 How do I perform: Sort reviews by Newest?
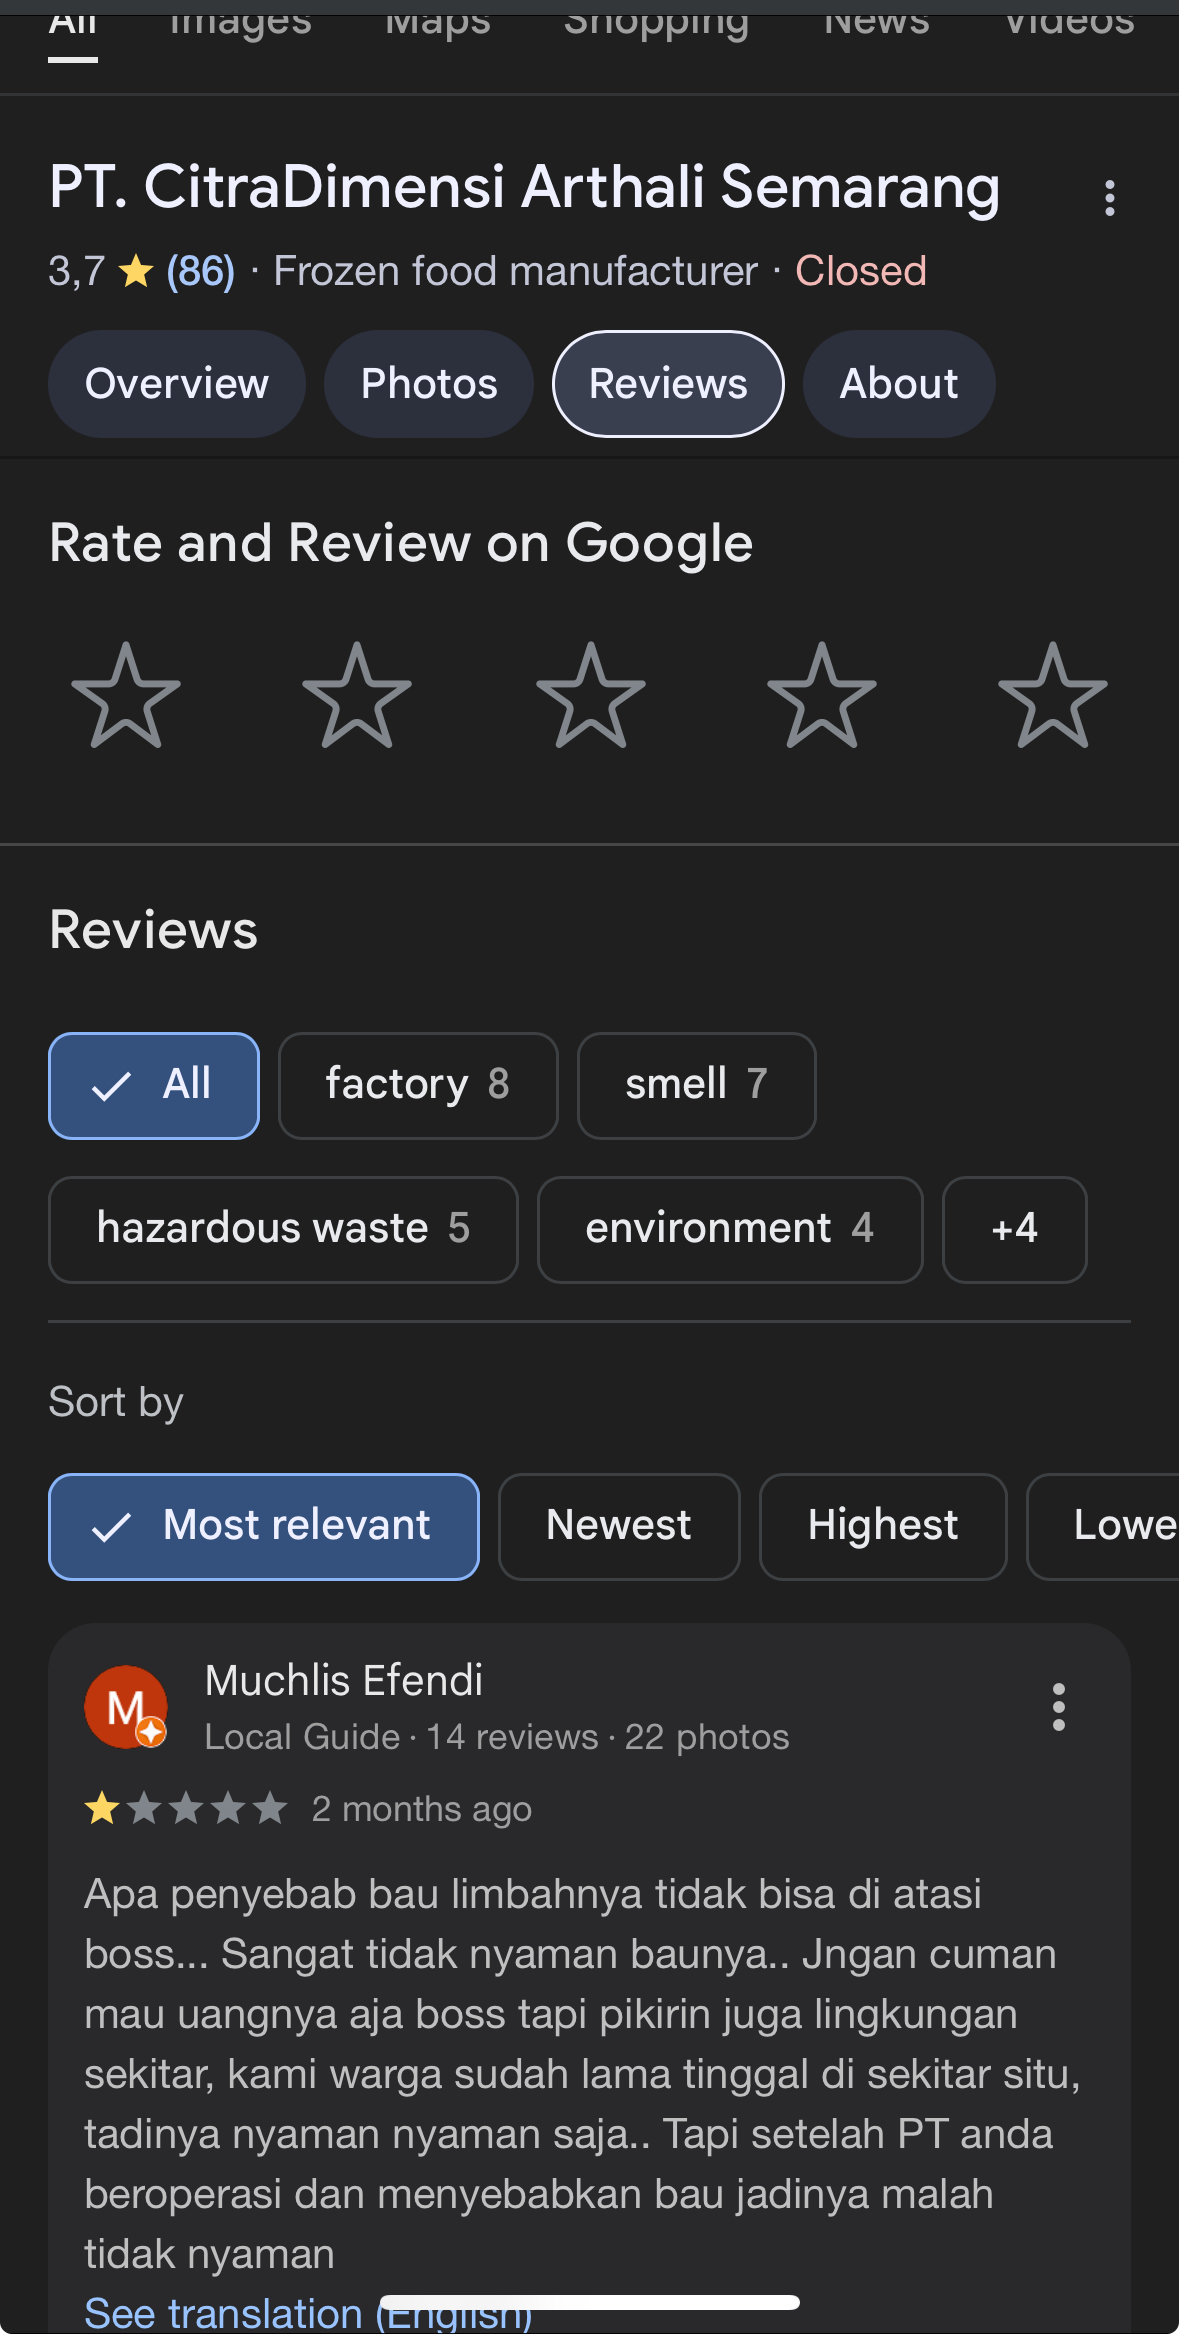point(619,1526)
